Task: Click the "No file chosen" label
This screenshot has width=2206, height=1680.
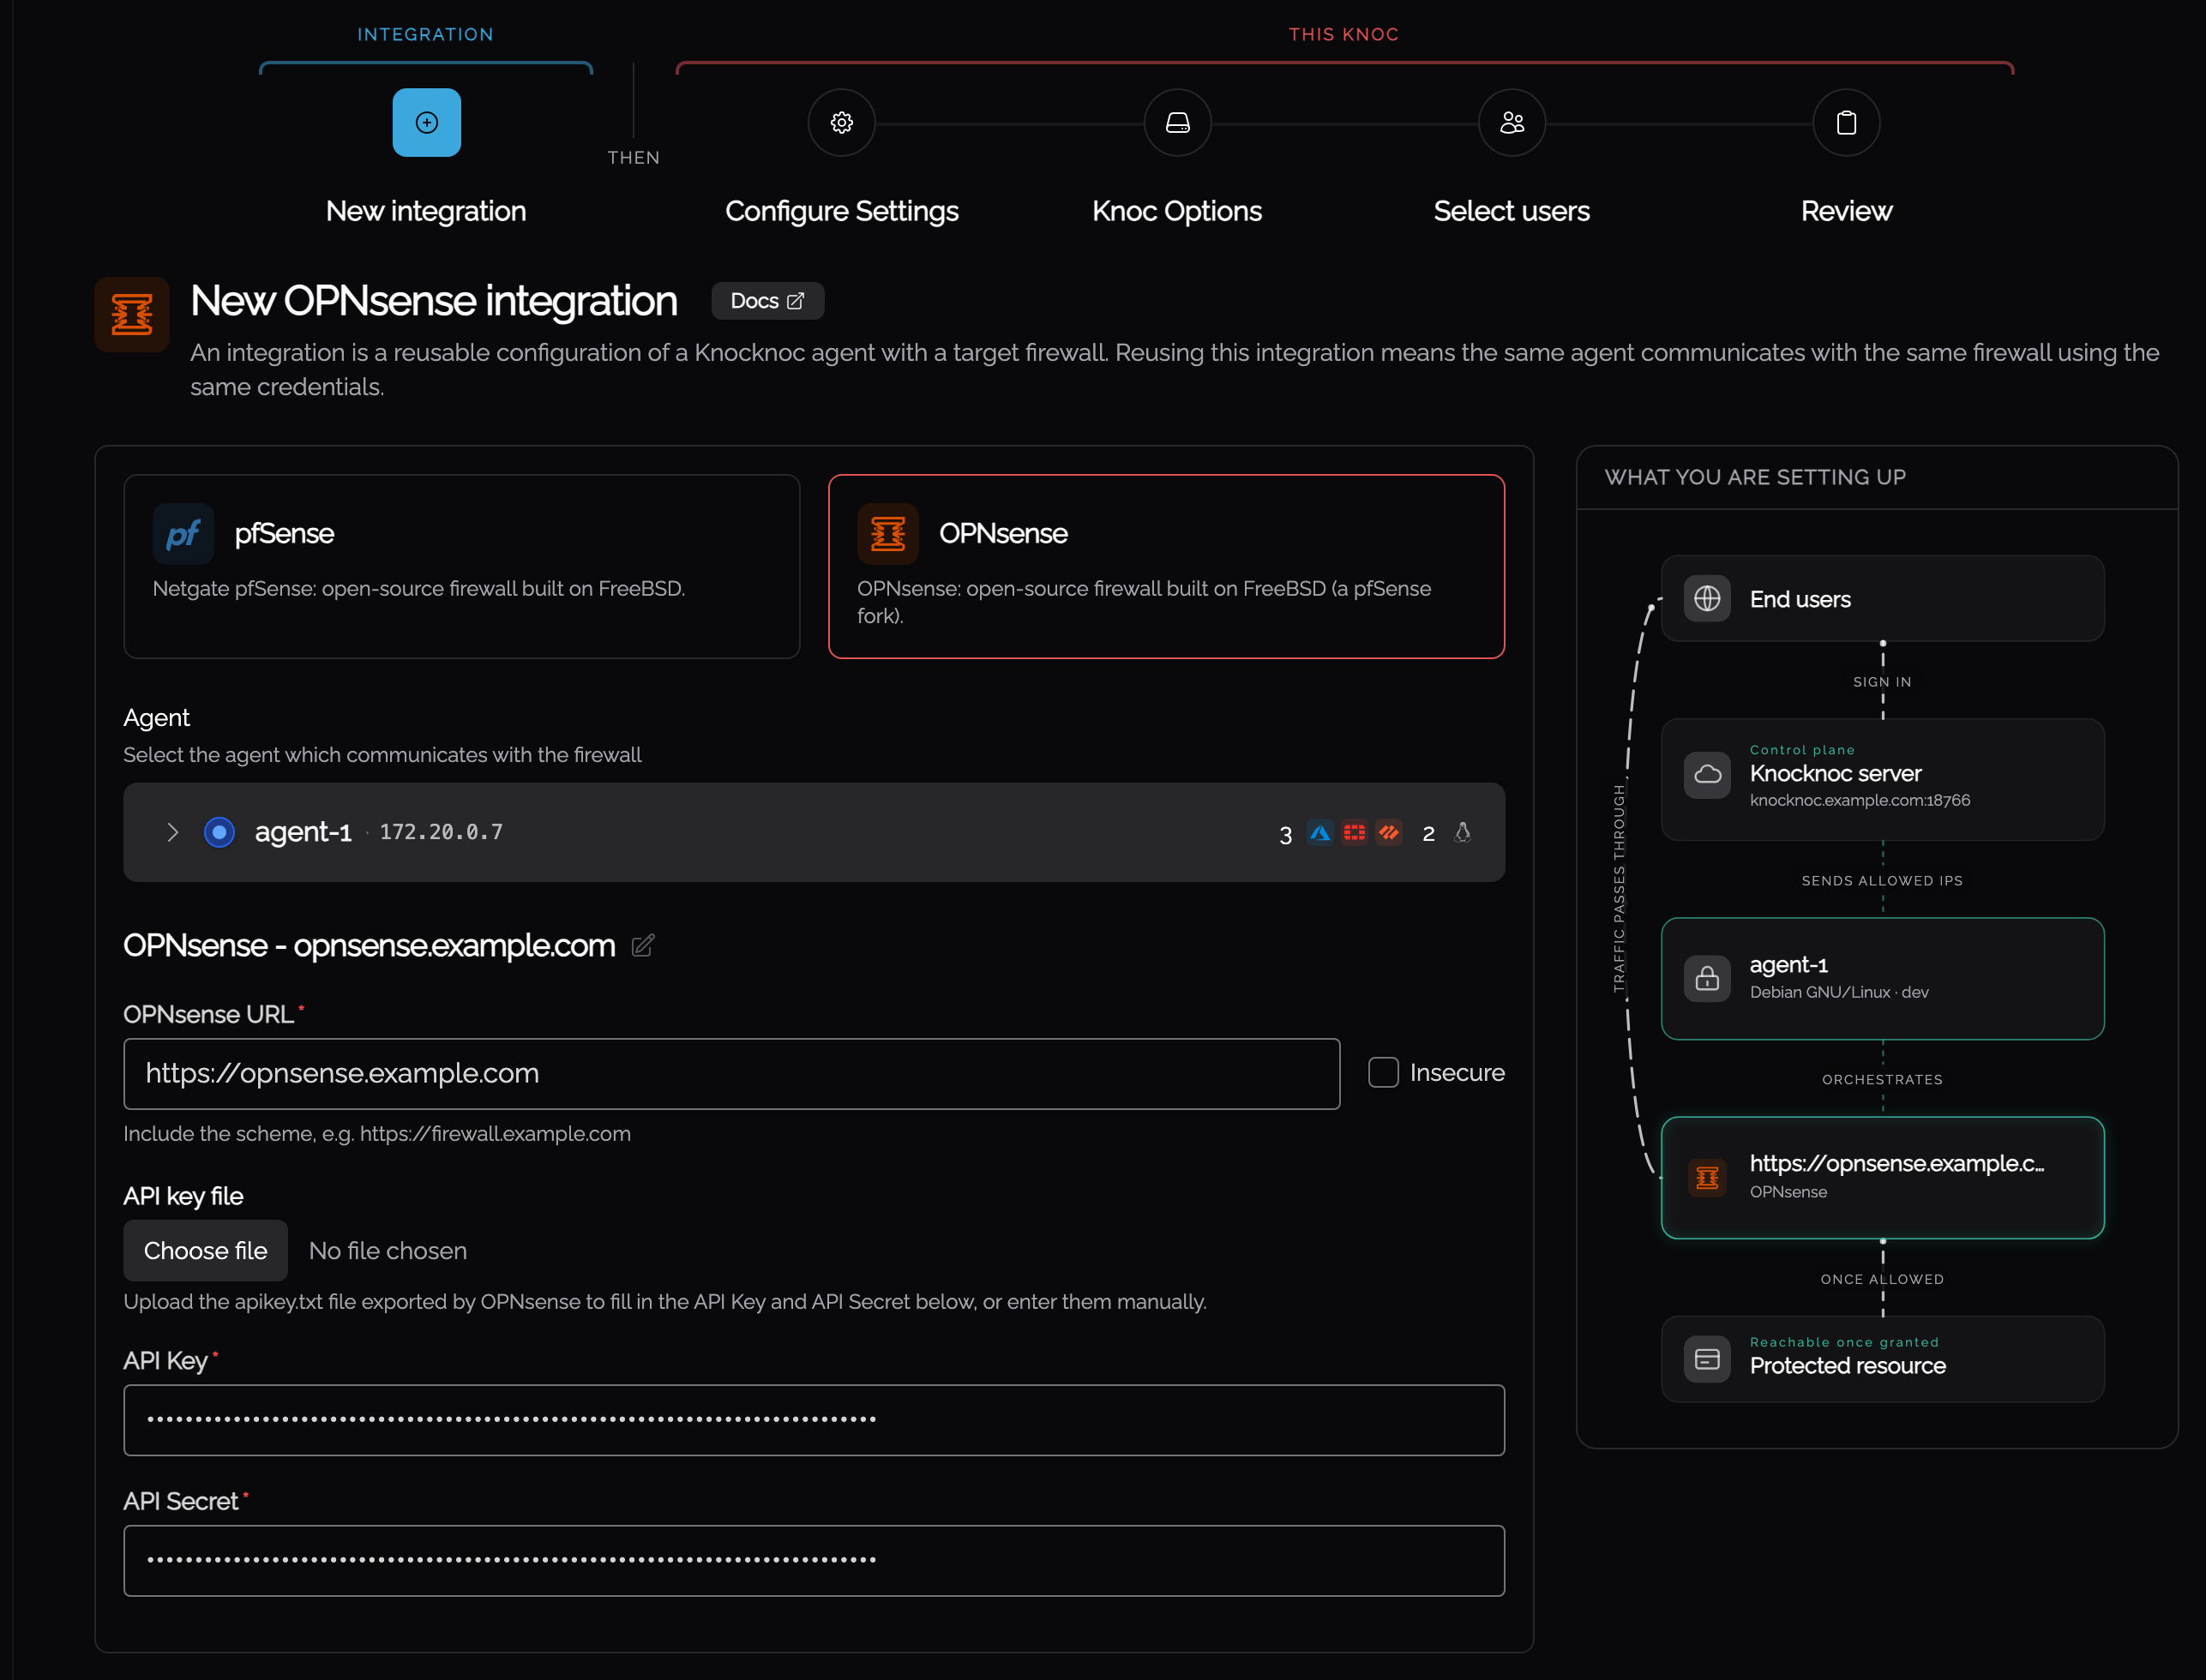Action: pos(388,1251)
